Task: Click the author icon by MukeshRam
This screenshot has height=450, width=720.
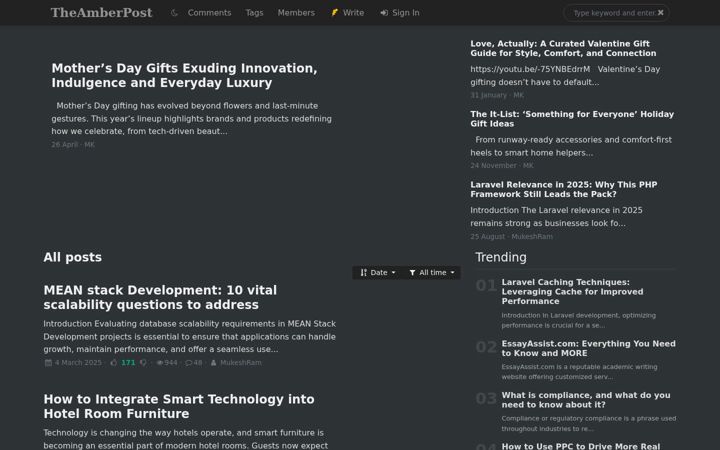Action: coord(213,363)
